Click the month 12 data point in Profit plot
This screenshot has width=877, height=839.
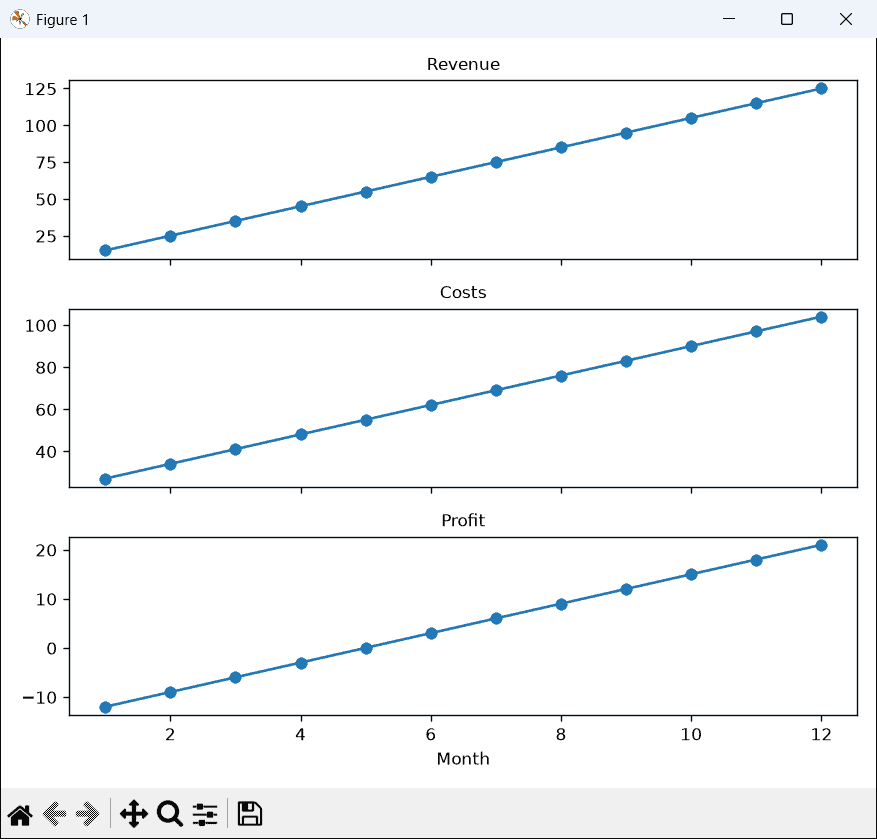[821, 545]
